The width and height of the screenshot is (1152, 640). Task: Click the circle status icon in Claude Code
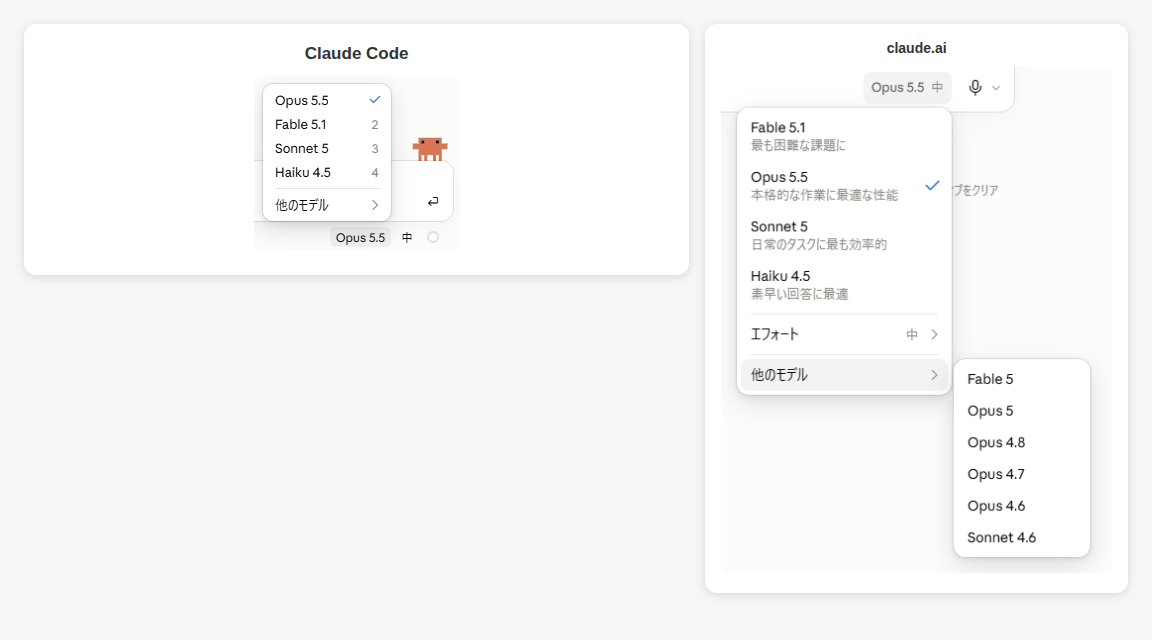coord(433,237)
